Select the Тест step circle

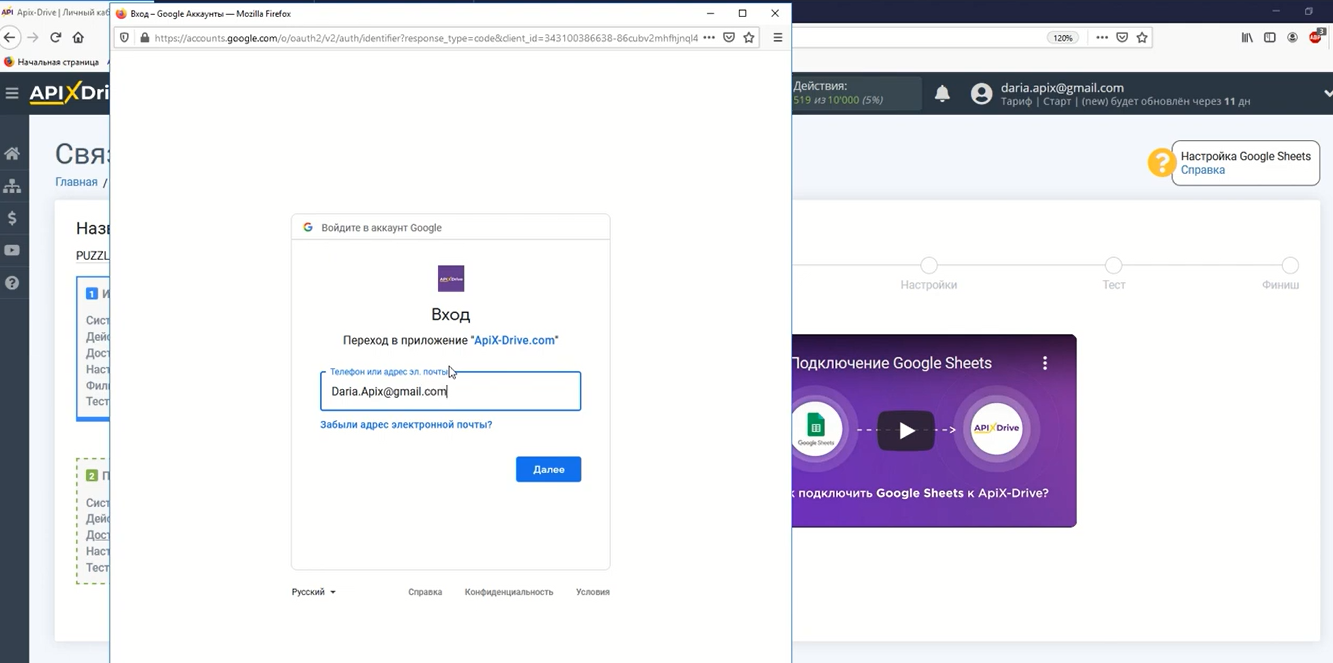1113,265
